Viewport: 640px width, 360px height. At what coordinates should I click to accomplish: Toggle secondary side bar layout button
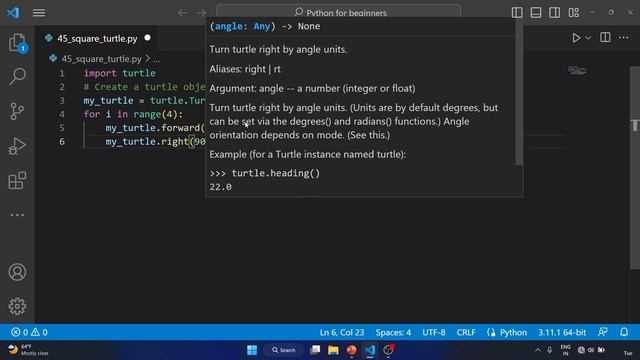click(x=555, y=13)
